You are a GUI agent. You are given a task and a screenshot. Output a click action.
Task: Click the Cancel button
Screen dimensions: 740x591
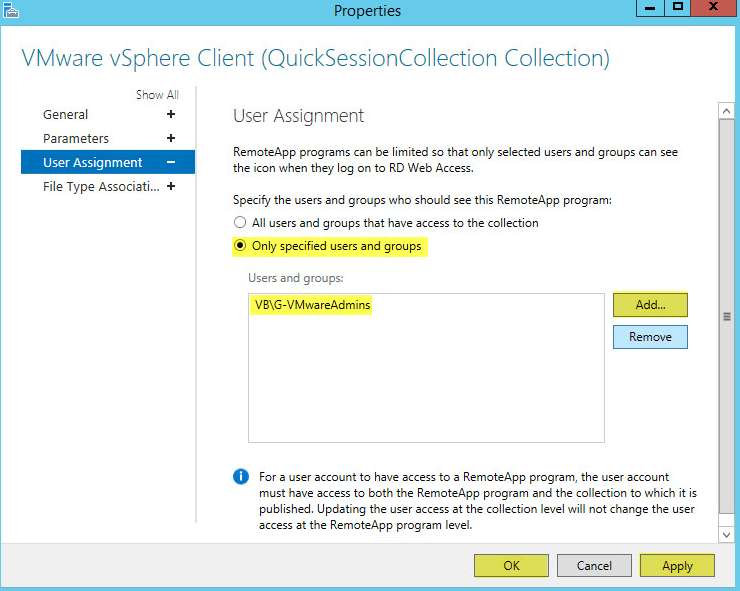(594, 566)
